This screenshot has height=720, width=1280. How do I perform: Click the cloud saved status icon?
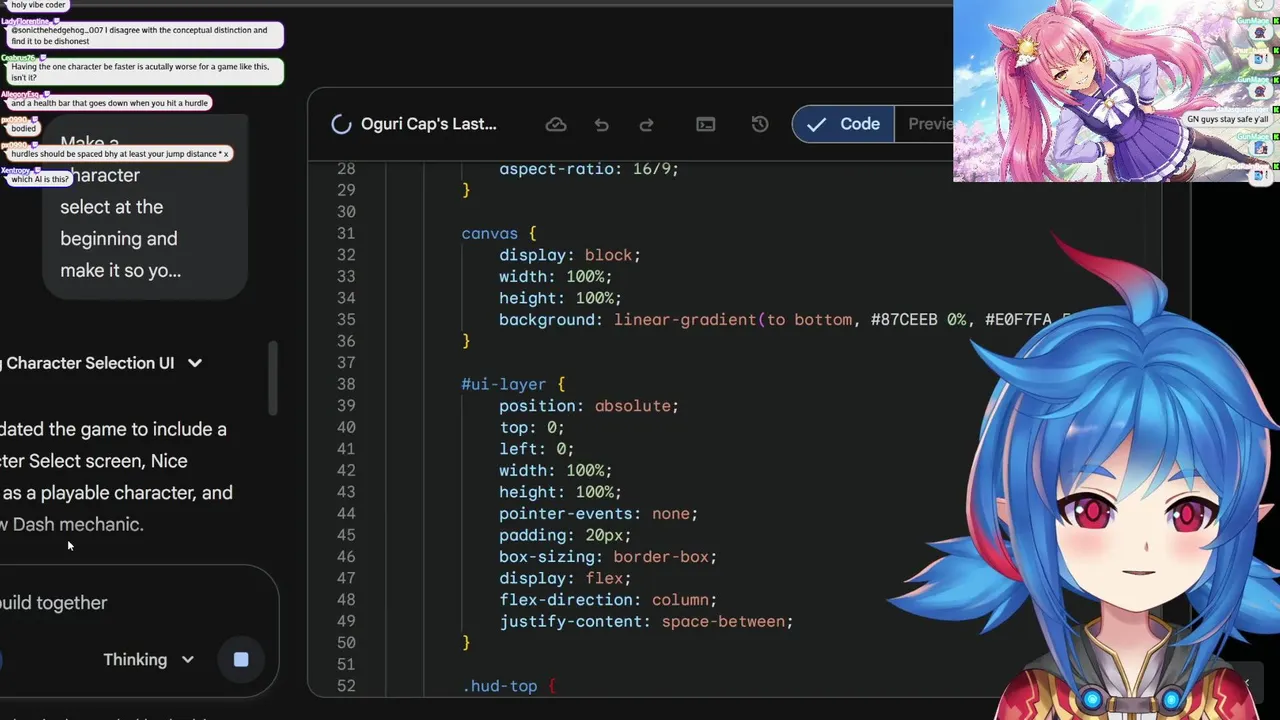[556, 124]
